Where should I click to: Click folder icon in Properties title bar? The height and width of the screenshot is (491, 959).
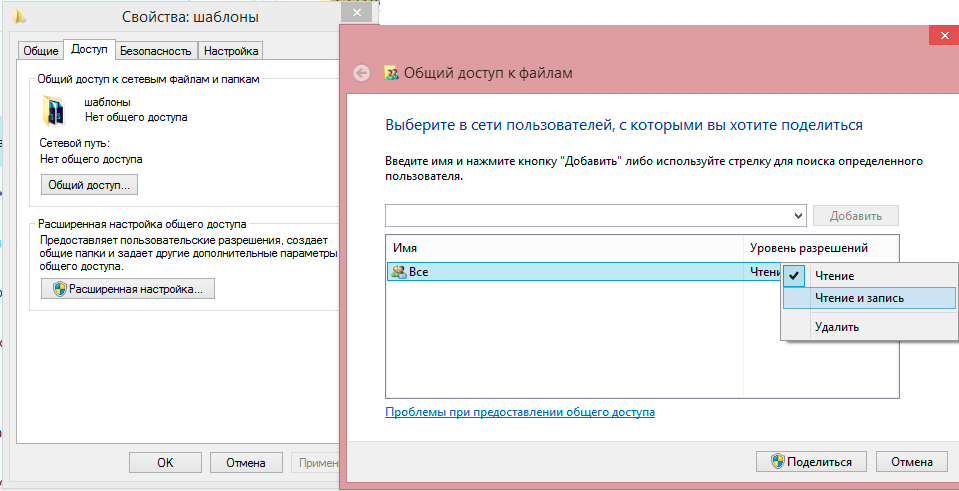coord(21,17)
